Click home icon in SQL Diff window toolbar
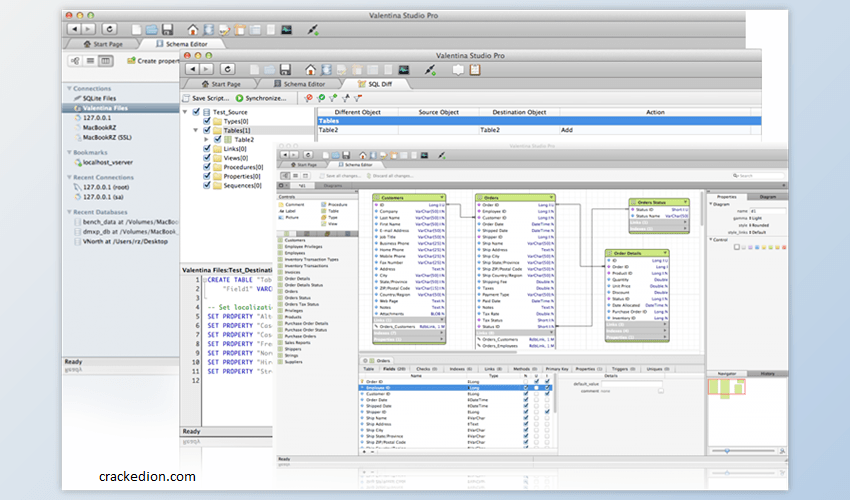This screenshot has width=850, height=500. pyautogui.click(x=310, y=69)
